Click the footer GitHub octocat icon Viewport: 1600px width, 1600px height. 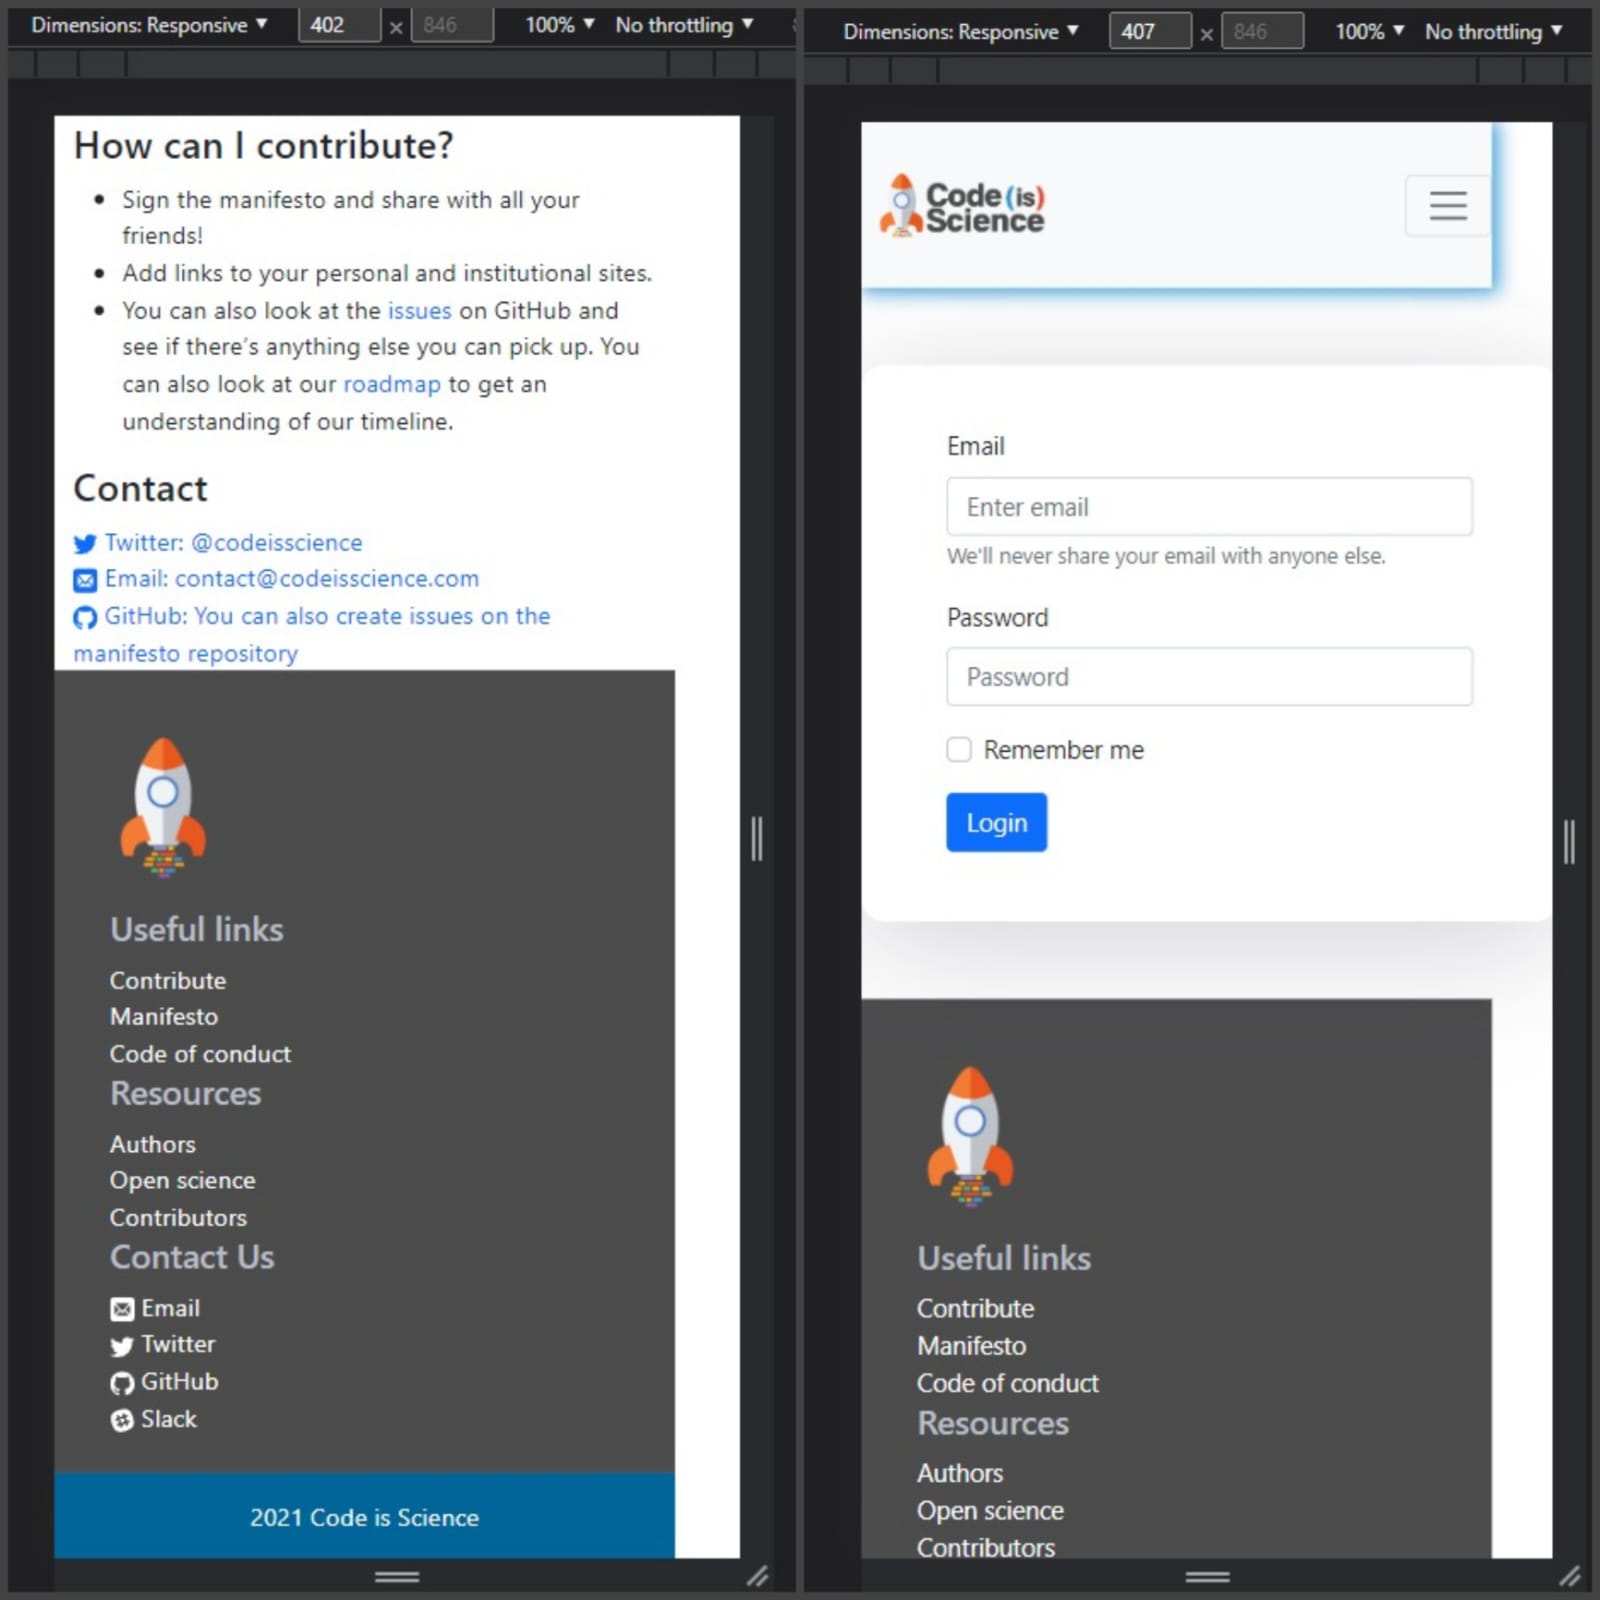tap(122, 1384)
